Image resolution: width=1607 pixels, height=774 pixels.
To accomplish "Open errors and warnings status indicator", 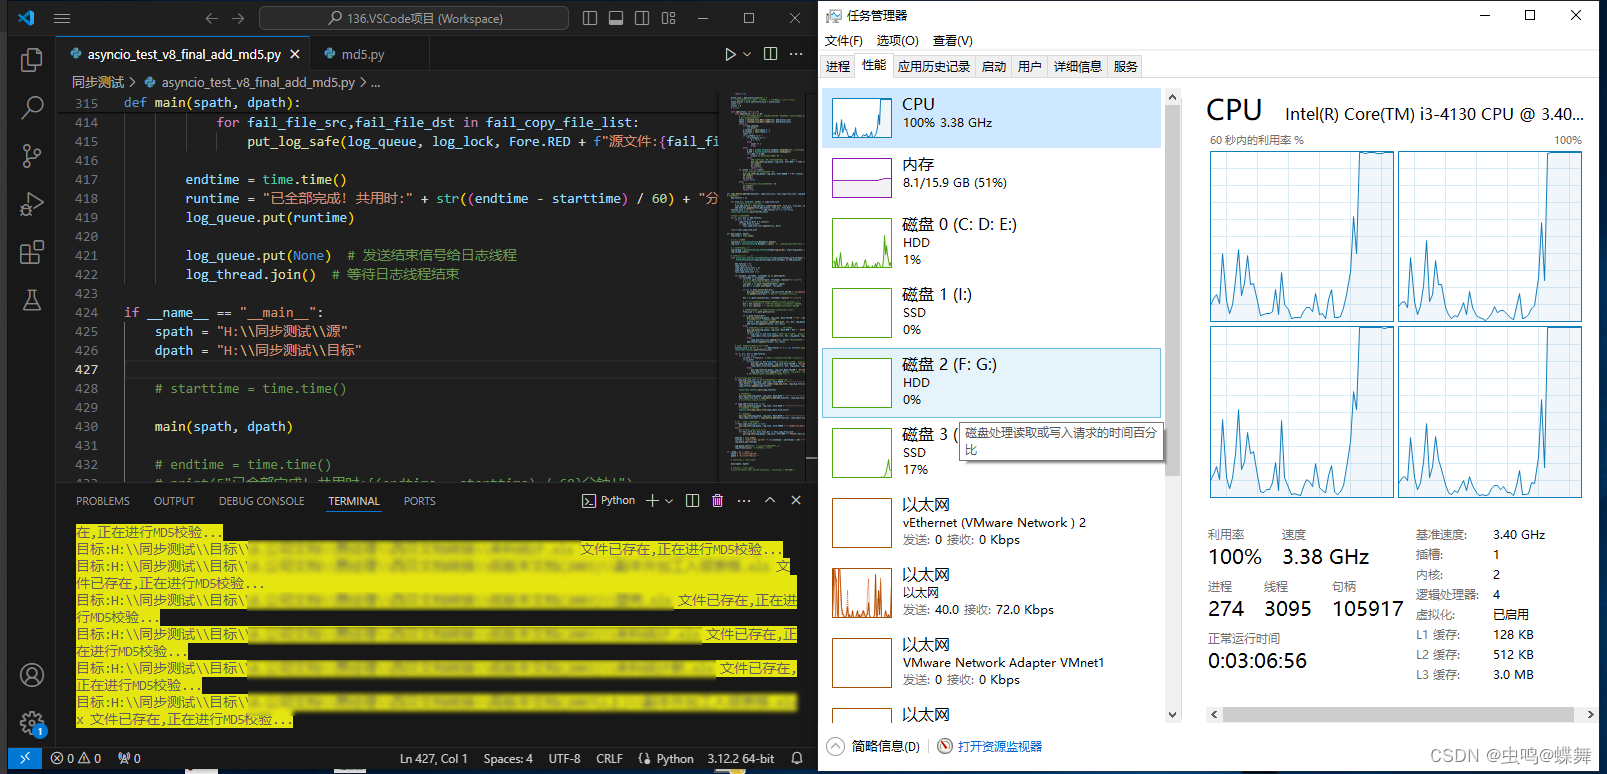I will 76,758.
